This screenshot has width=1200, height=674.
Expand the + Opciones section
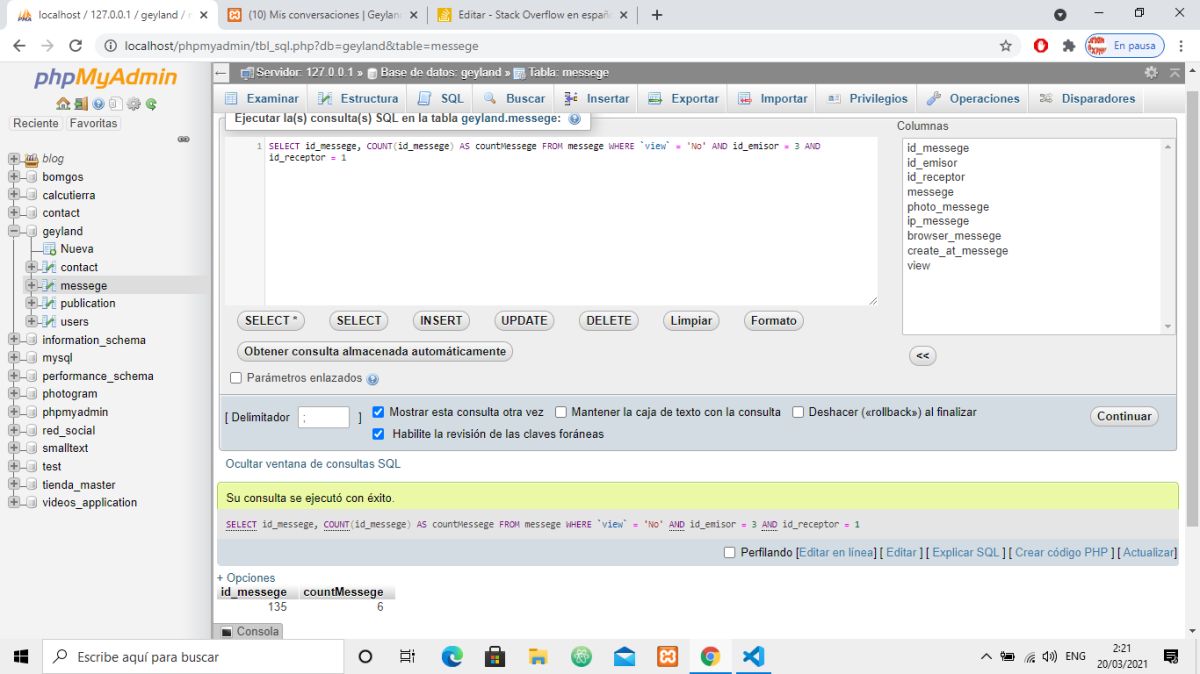click(x=246, y=578)
